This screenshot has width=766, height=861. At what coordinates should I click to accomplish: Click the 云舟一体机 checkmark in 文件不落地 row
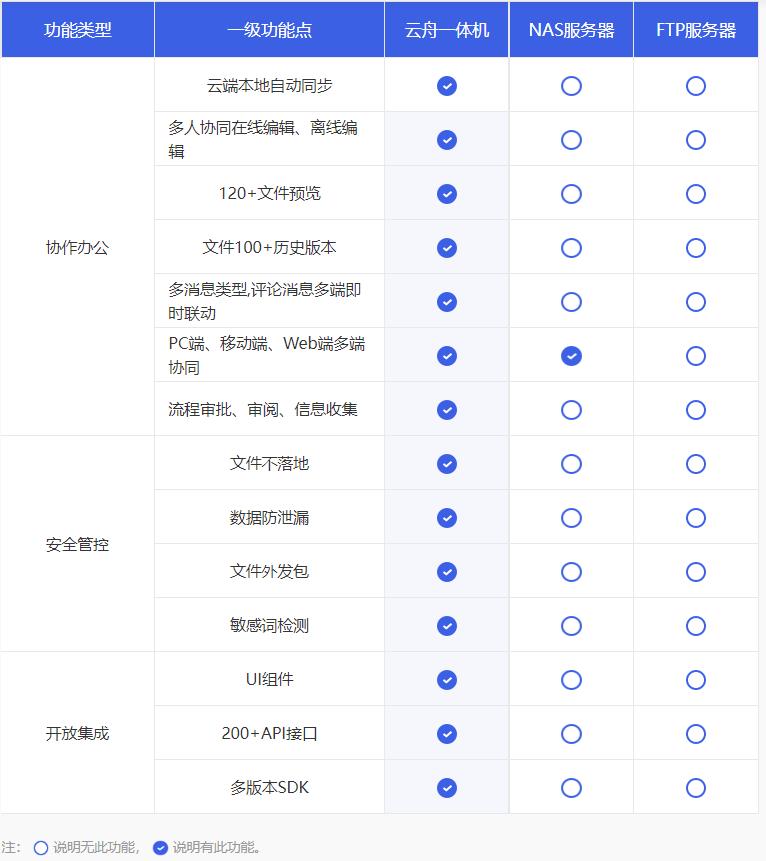click(x=447, y=464)
